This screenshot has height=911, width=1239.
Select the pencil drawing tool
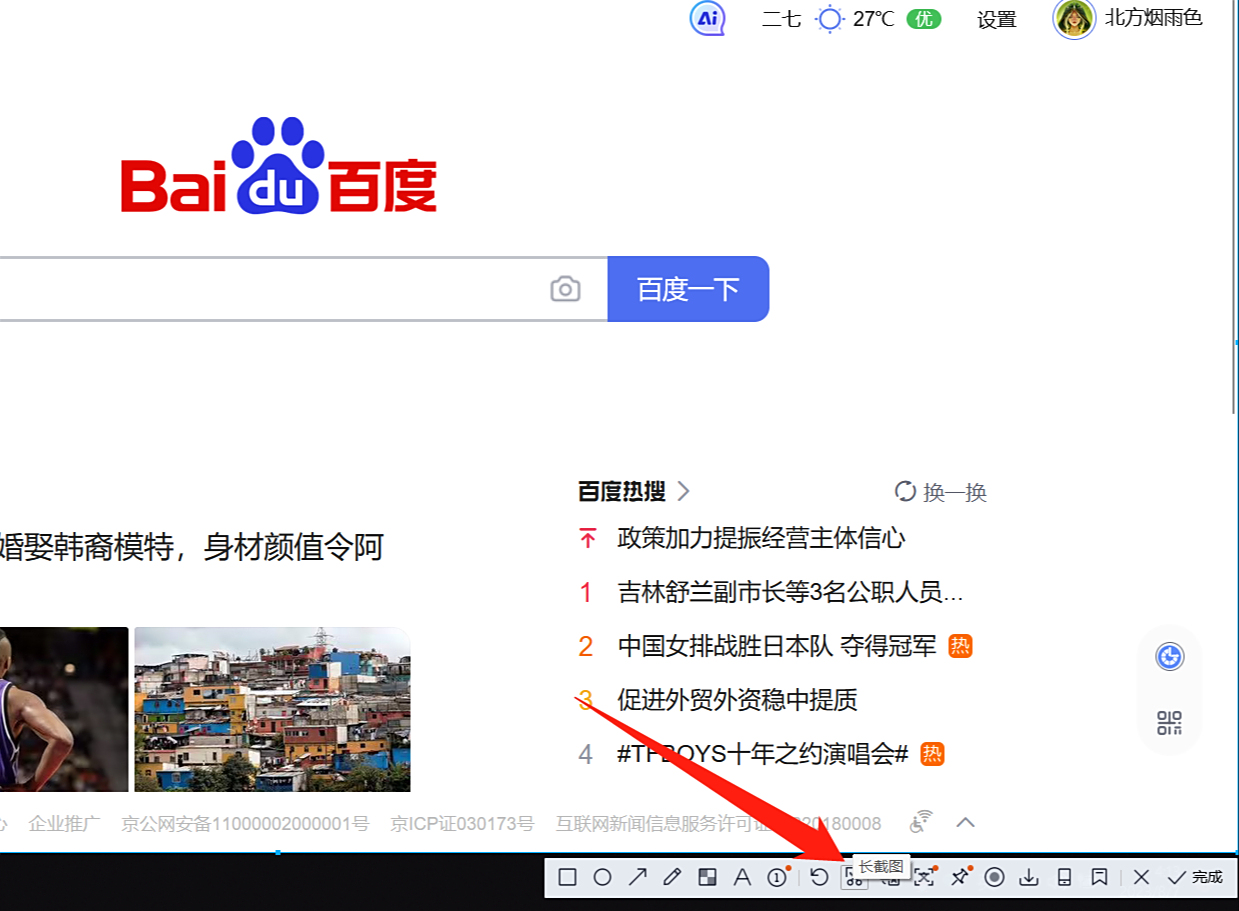(672, 877)
